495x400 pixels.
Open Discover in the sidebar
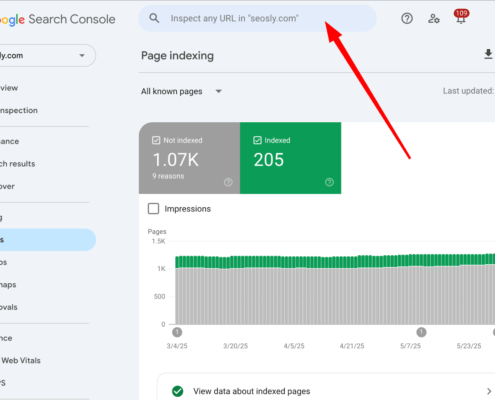7,186
